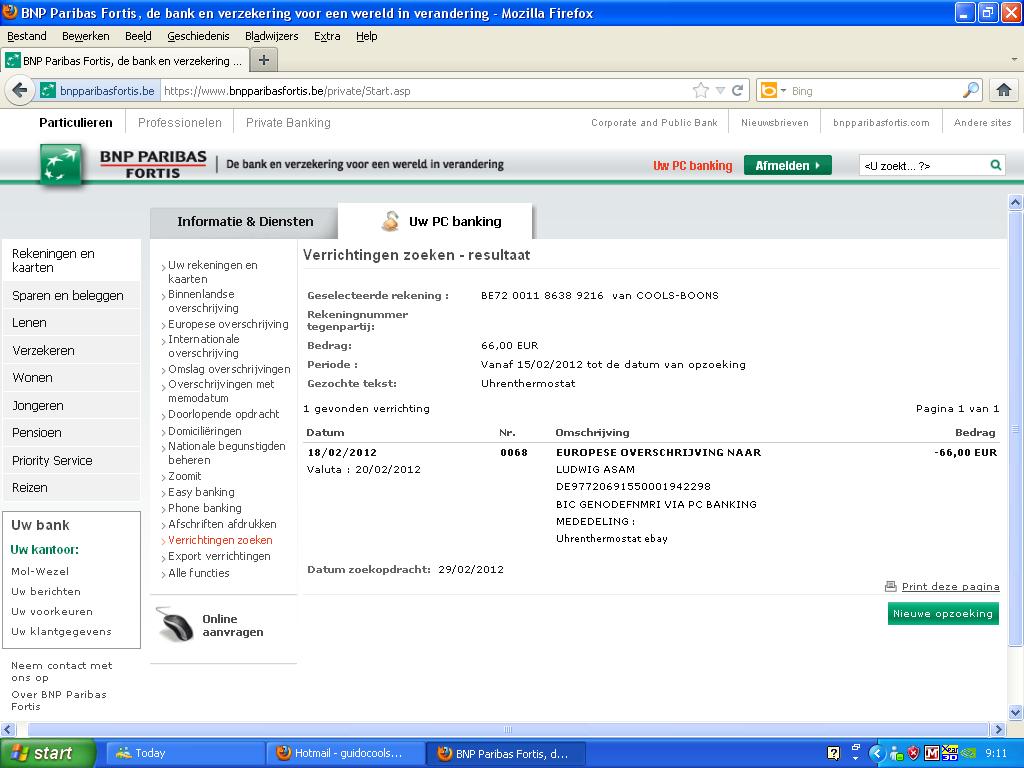Viewport: 1024px width, 768px height.
Task: Click the Print deze pagina link
Action: [949, 587]
